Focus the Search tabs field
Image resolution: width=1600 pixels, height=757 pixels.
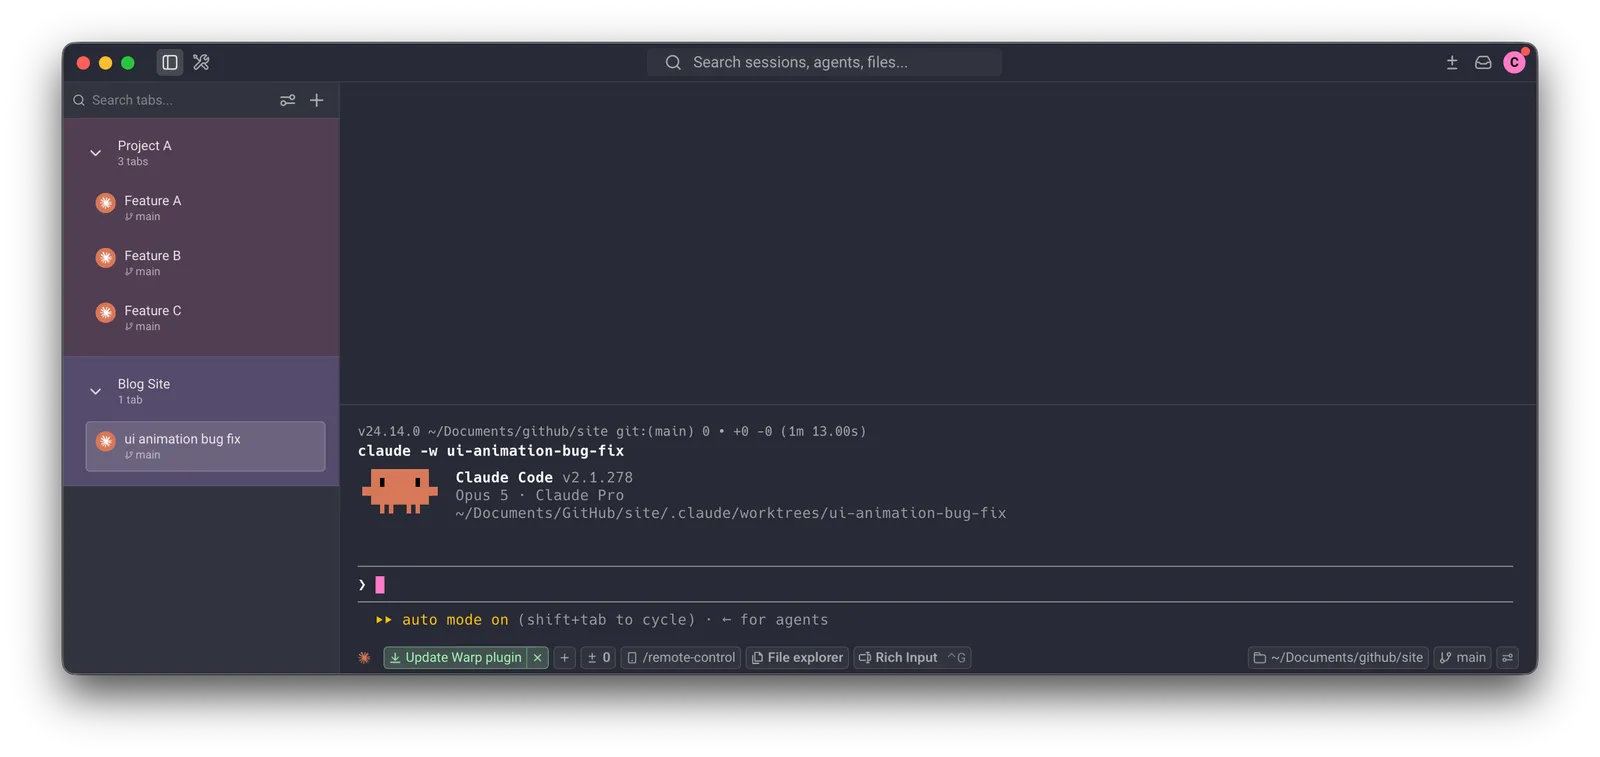pyautogui.click(x=170, y=100)
